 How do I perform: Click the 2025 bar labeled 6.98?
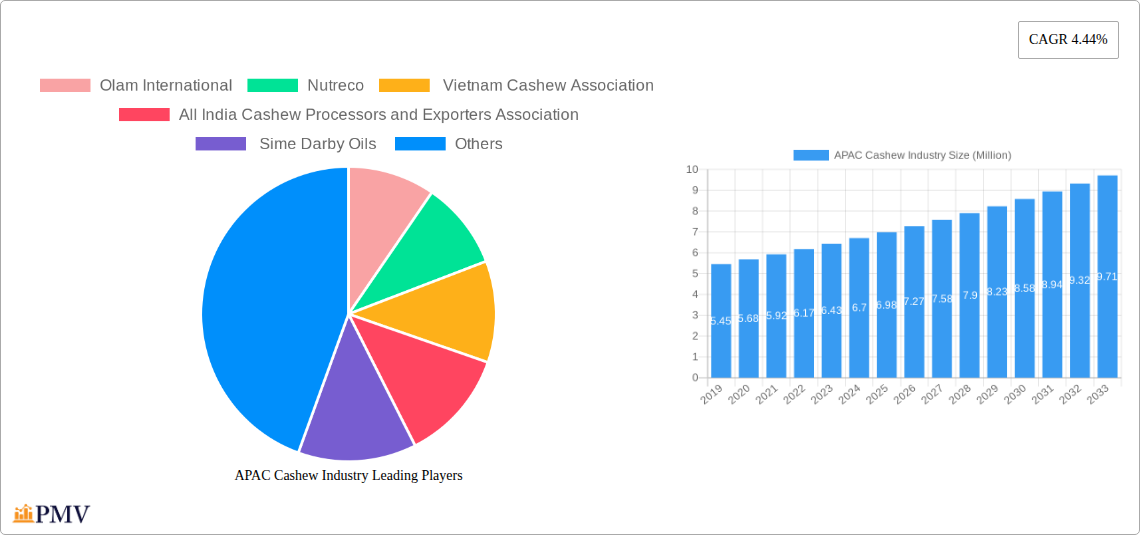[x=887, y=305]
